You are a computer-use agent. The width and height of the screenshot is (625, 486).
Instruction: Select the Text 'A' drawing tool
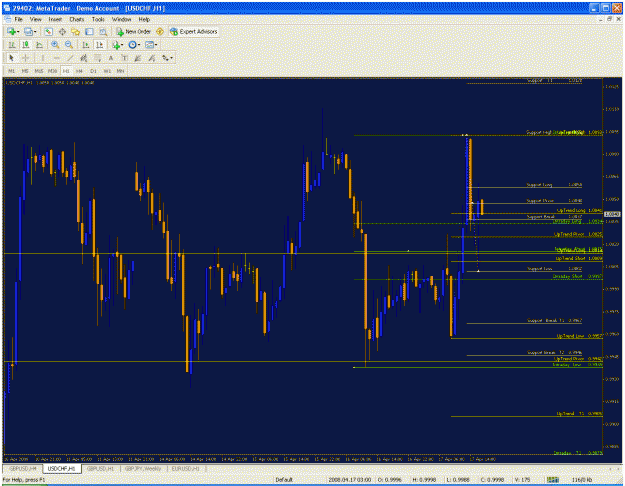coord(111,58)
